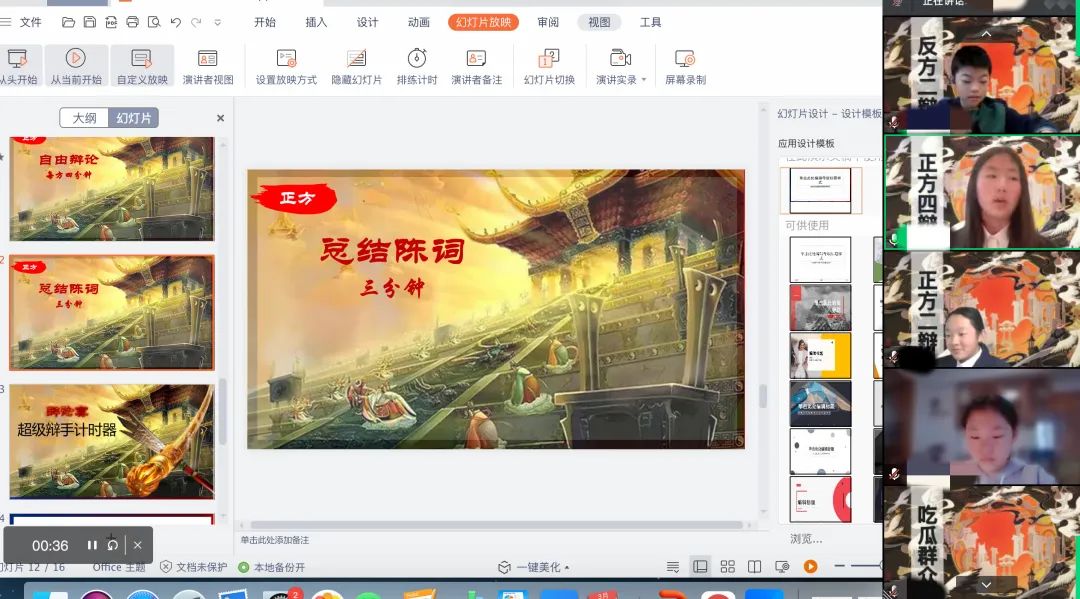The image size is (1080, 599).
Task: Undo the last action
Action: point(176,22)
